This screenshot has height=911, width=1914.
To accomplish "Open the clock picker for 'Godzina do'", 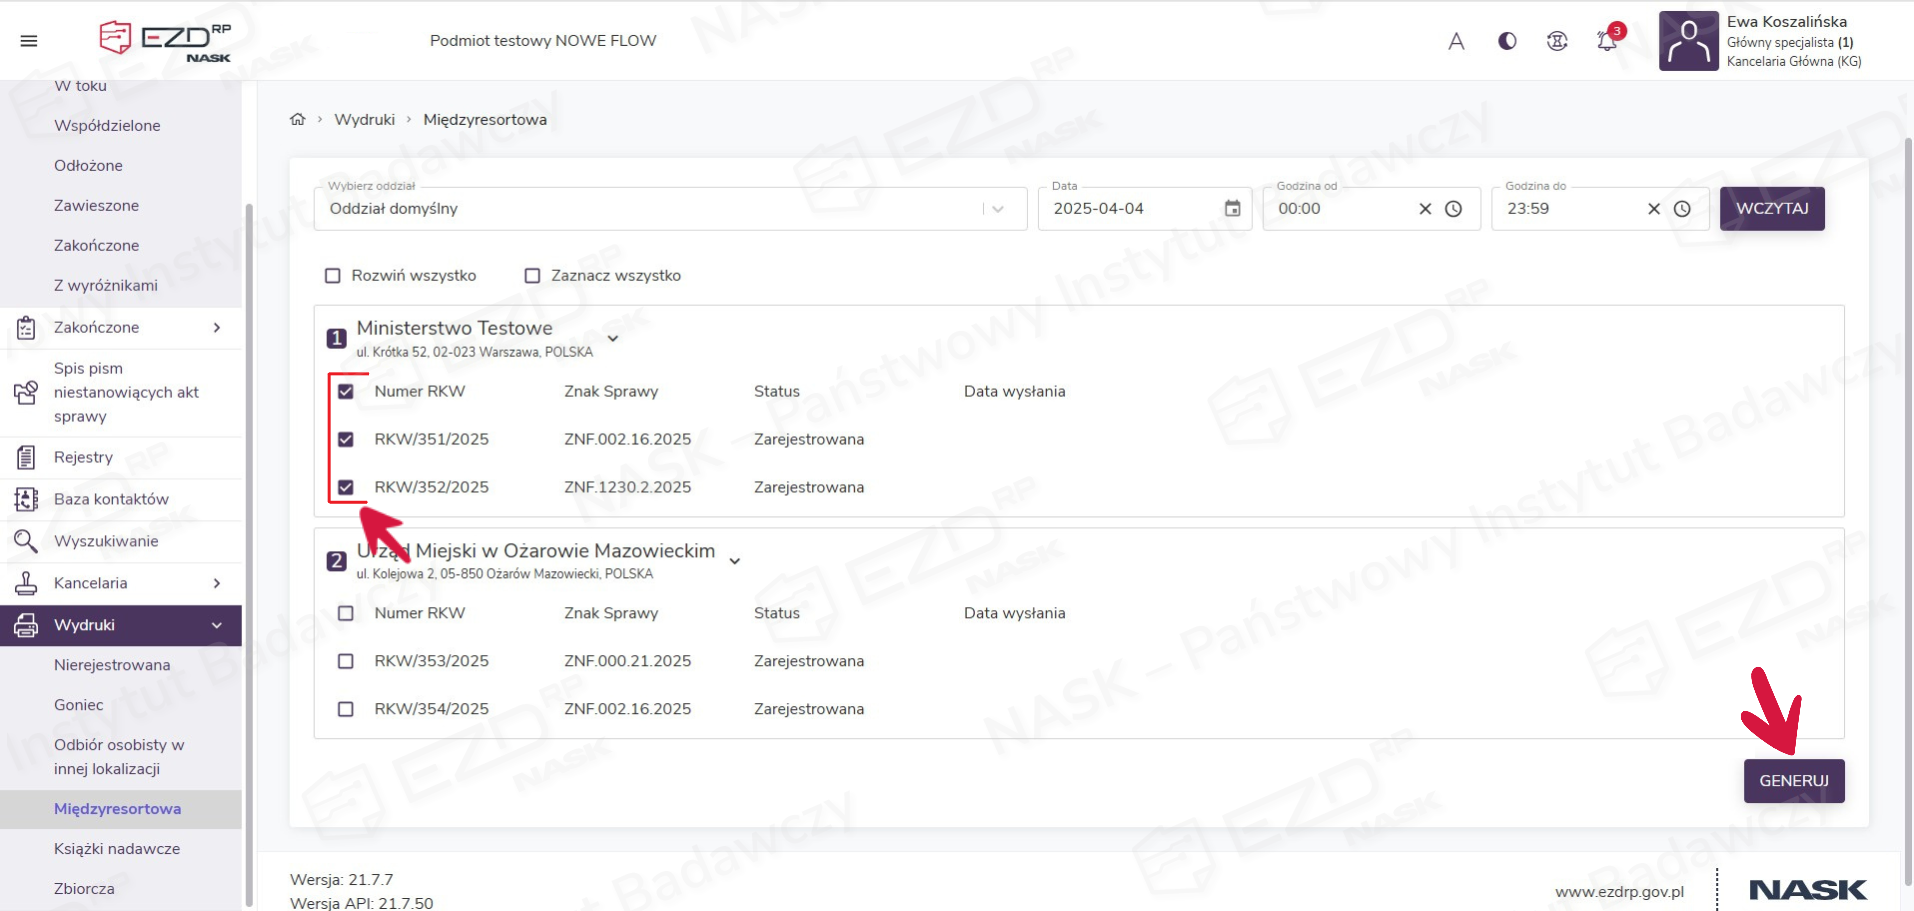I will pyautogui.click(x=1682, y=209).
